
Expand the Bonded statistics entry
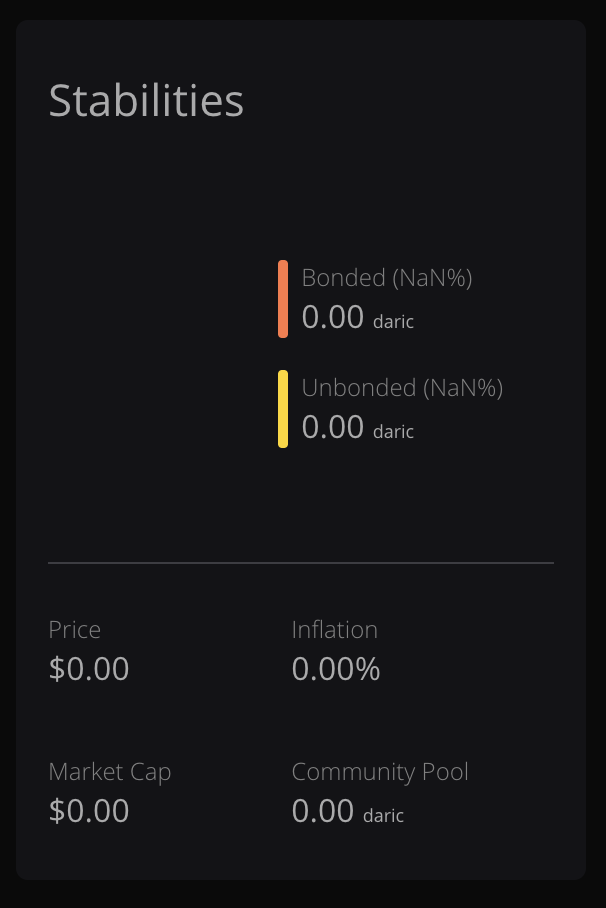click(387, 297)
